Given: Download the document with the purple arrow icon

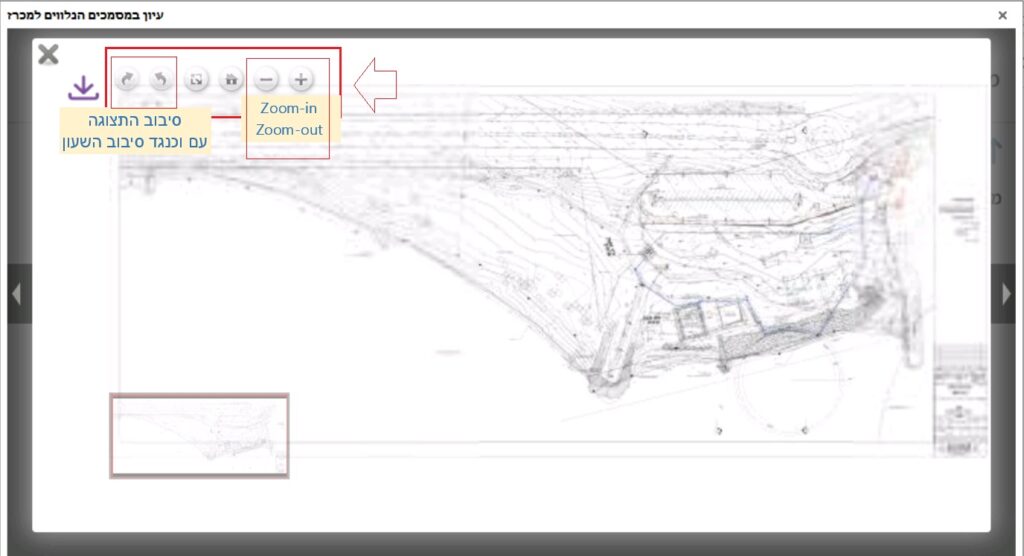Looking at the screenshot, I should tap(84, 89).
